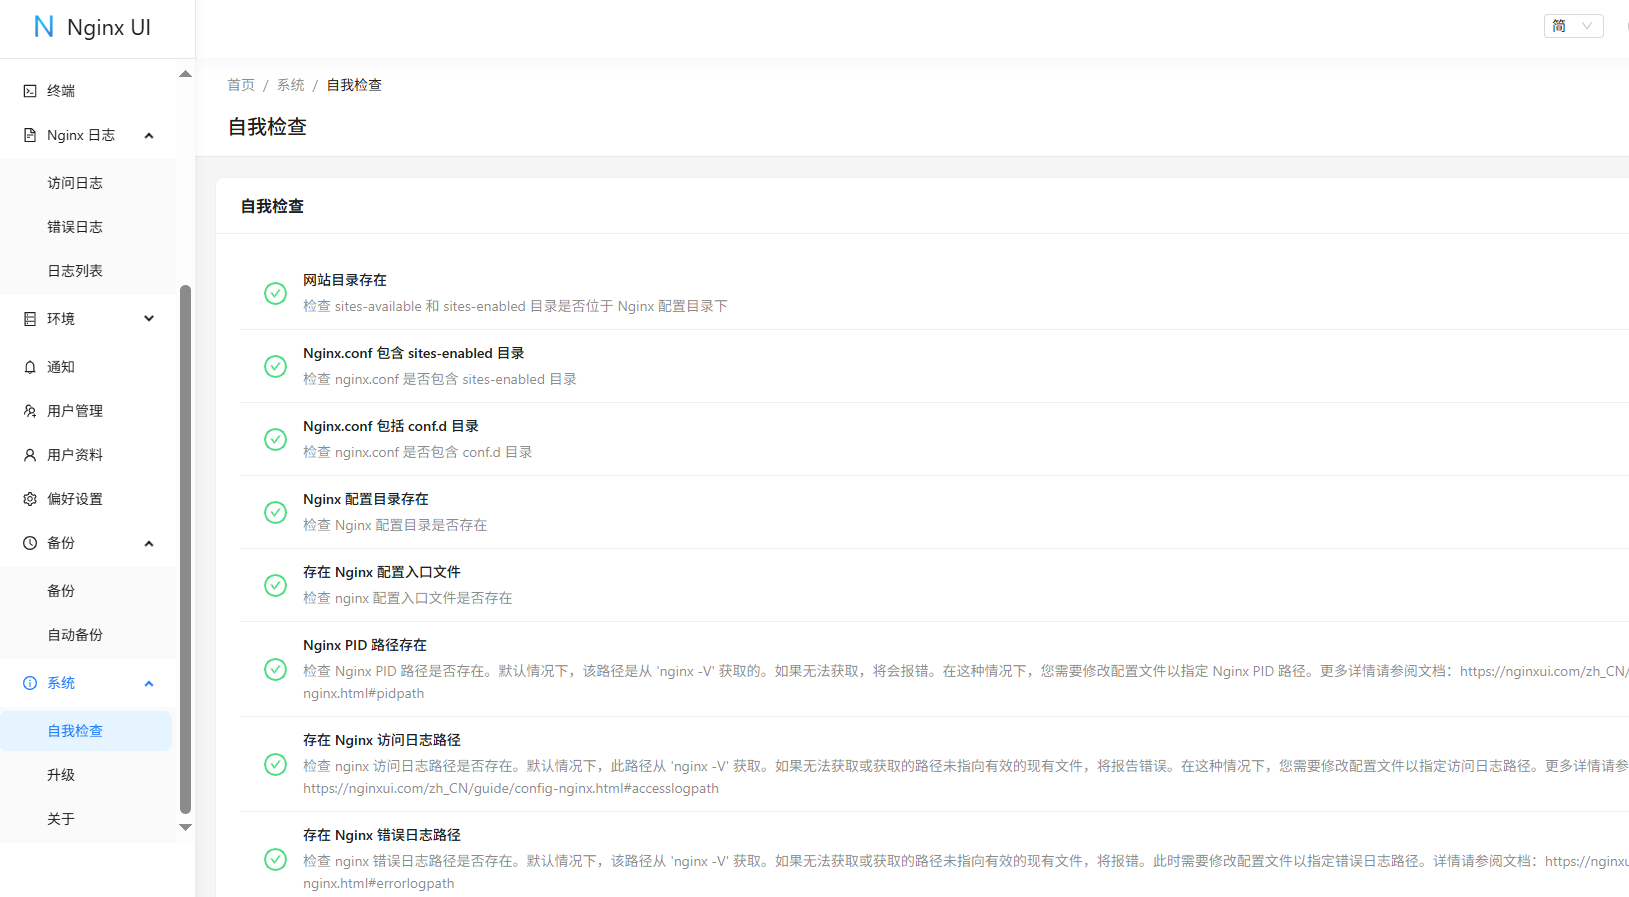Click the check icon for conf.d 目录
Viewport: 1629px width, 897px height.
point(275,439)
